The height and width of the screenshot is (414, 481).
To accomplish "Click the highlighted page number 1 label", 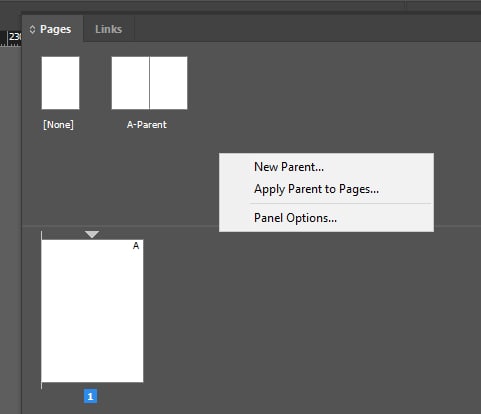I will [90, 396].
